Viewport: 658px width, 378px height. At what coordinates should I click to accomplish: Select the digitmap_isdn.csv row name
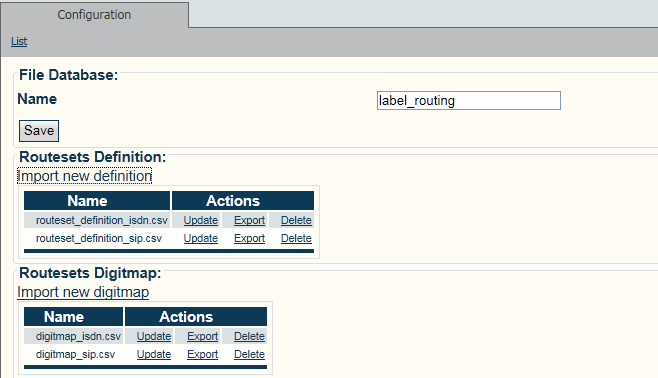78,336
